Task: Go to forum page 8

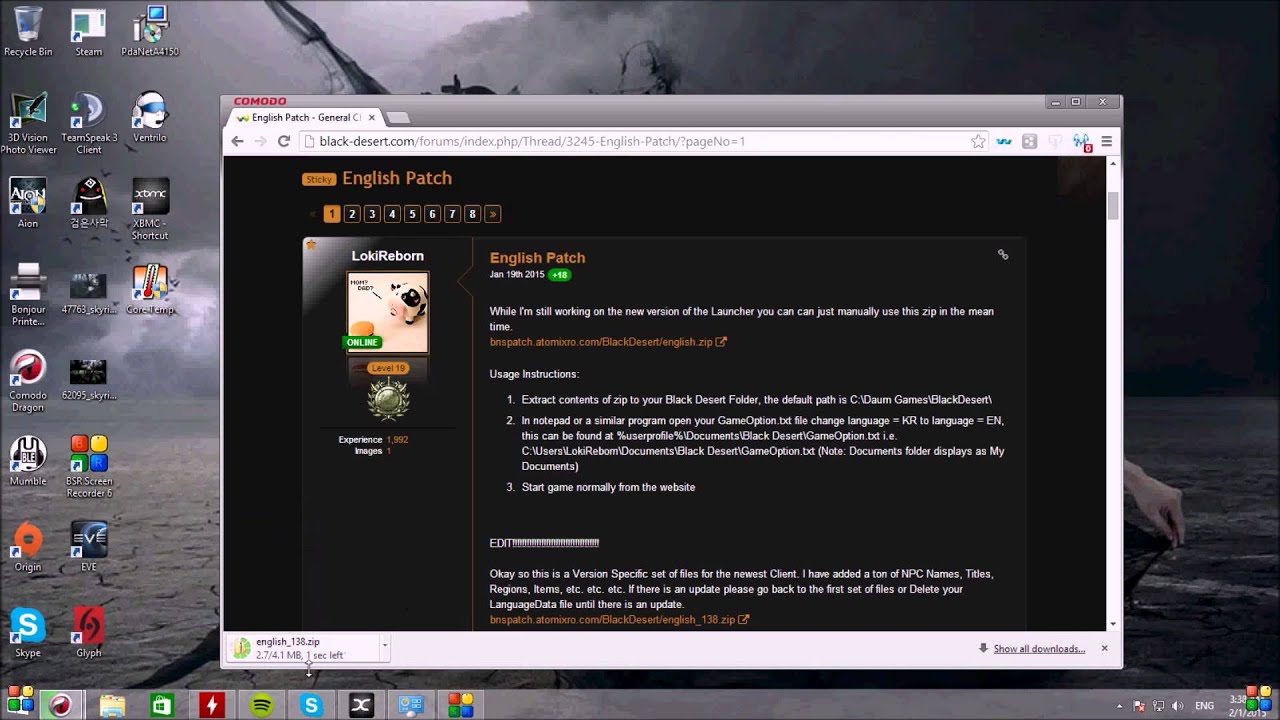Action: pyautogui.click(x=472, y=214)
